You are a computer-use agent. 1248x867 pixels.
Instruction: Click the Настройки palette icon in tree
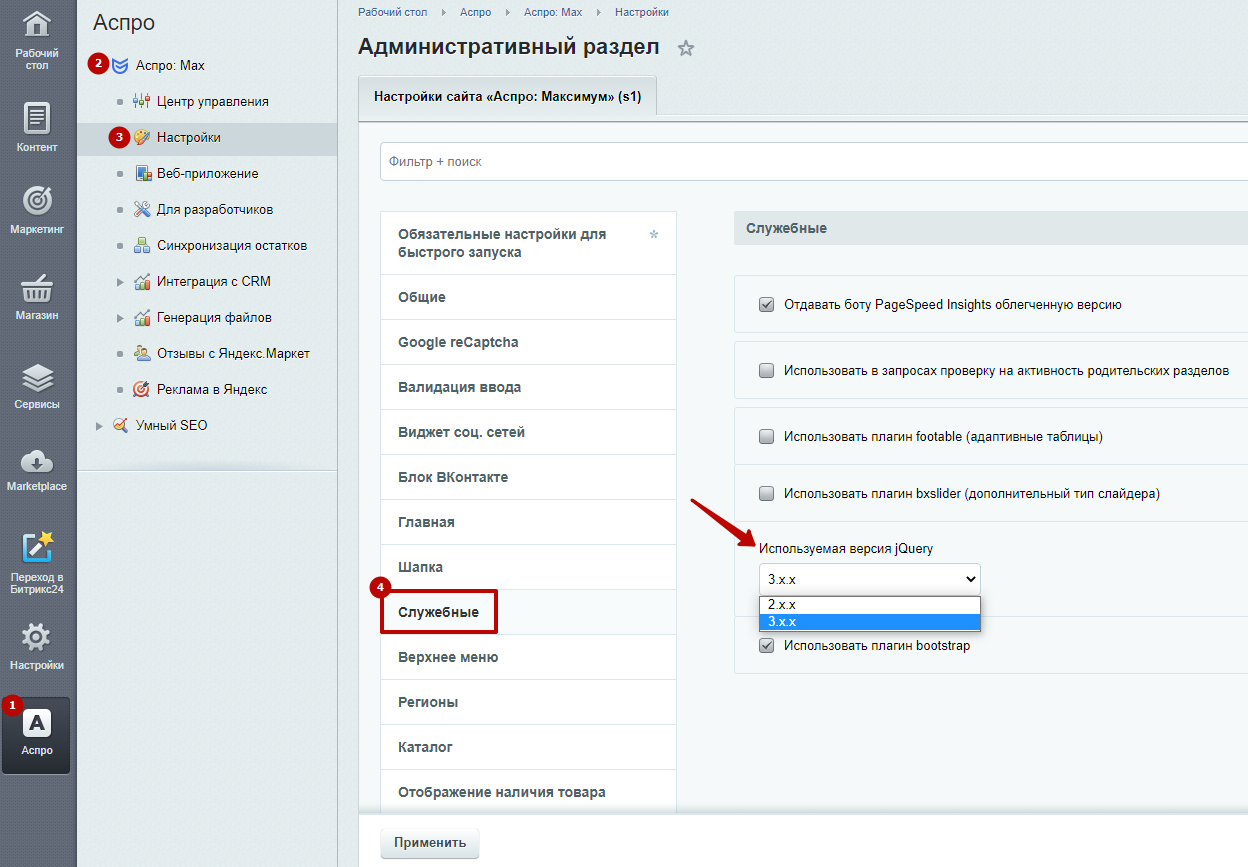(141, 137)
